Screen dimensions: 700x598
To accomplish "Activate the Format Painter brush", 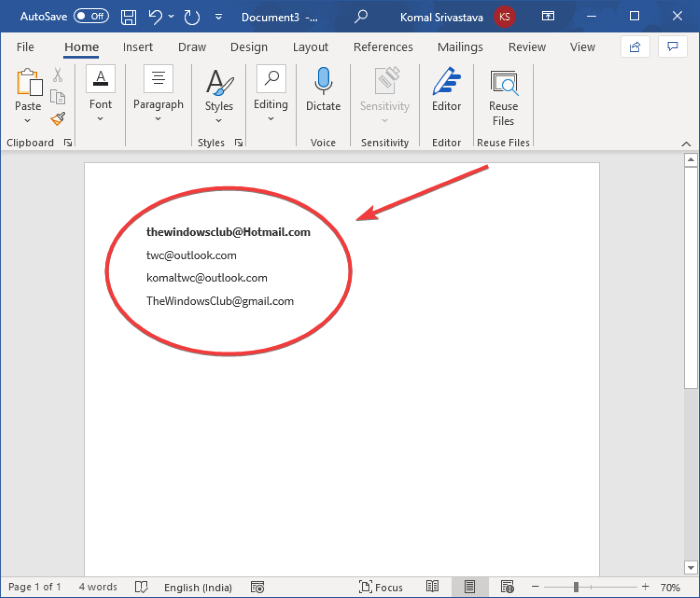I will [x=58, y=119].
